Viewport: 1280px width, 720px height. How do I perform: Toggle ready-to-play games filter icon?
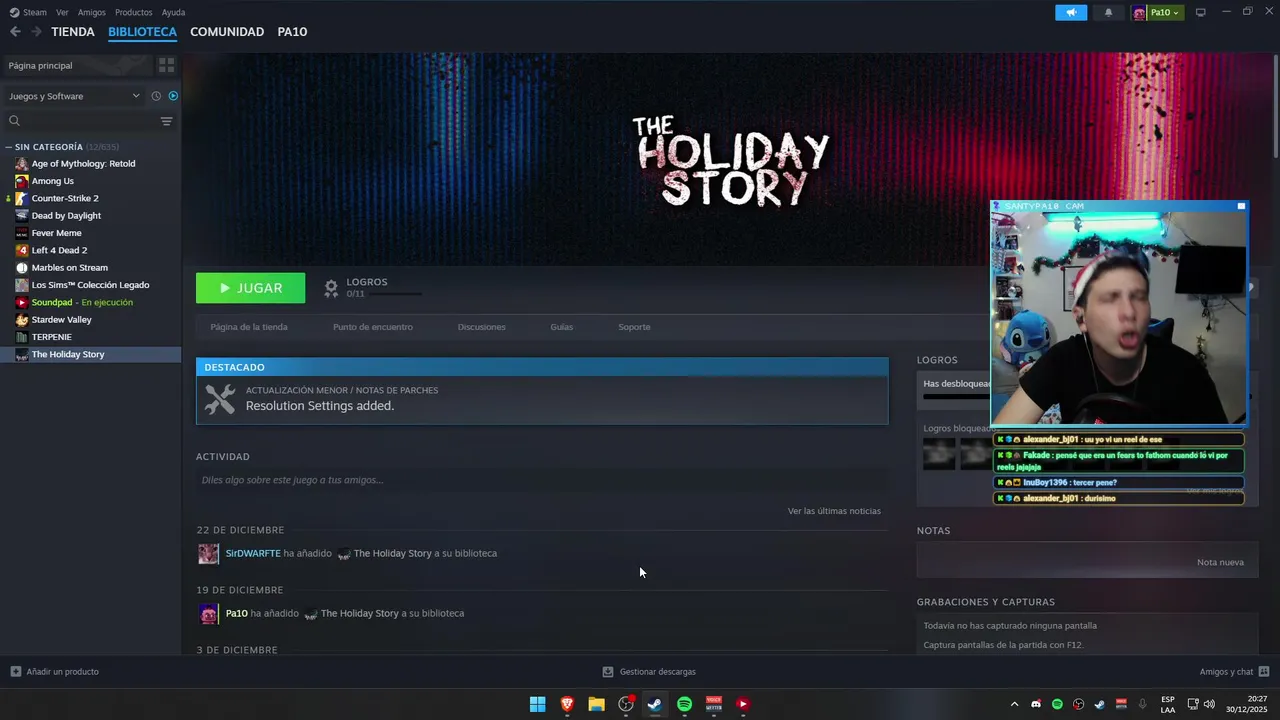coord(173,96)
